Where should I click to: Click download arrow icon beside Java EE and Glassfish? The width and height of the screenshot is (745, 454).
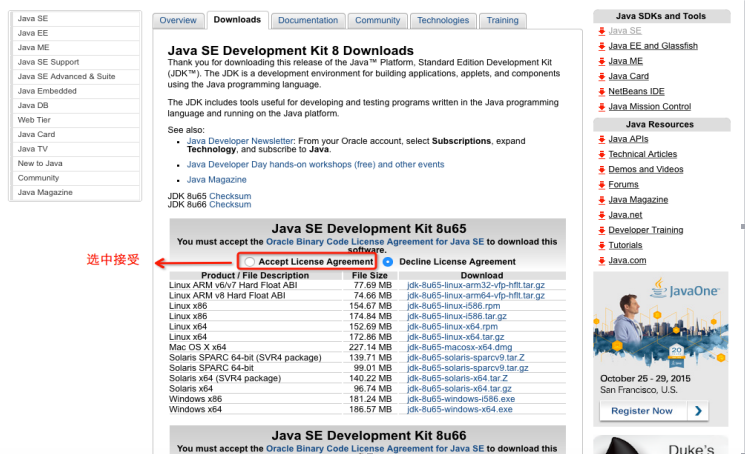coord(602,46)
